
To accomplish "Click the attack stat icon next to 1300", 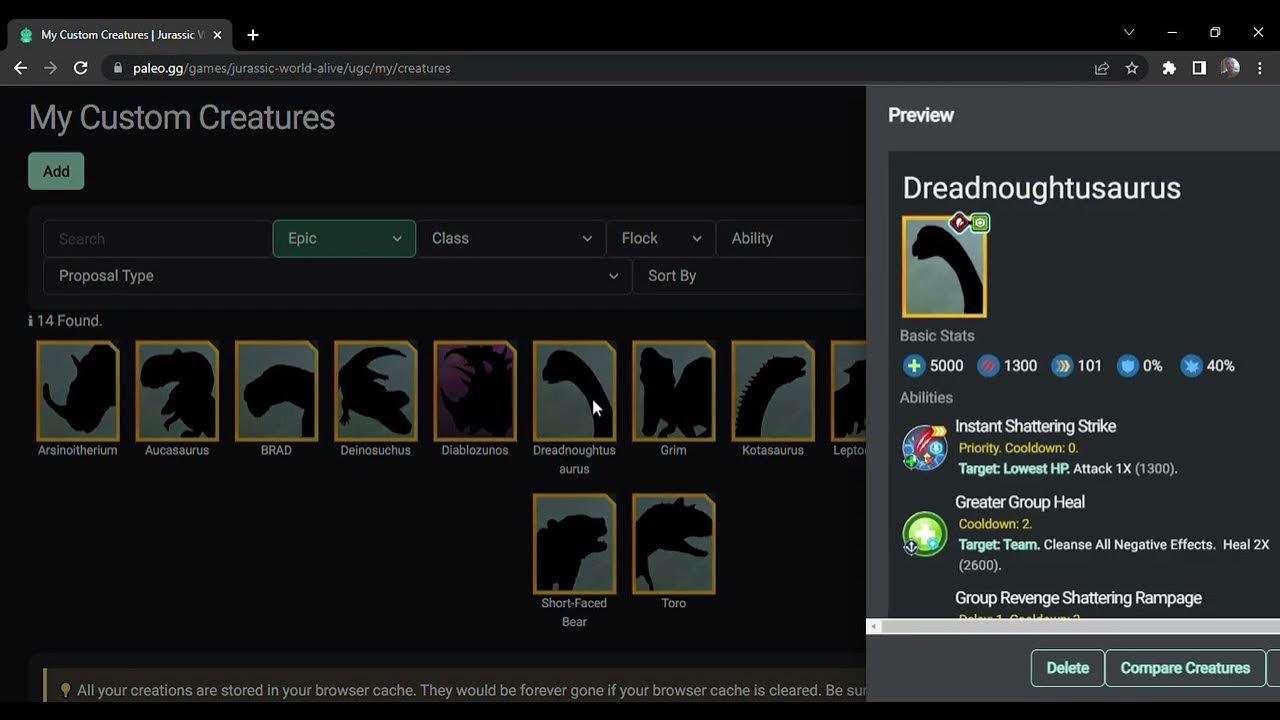I will (x=988, y=366).
